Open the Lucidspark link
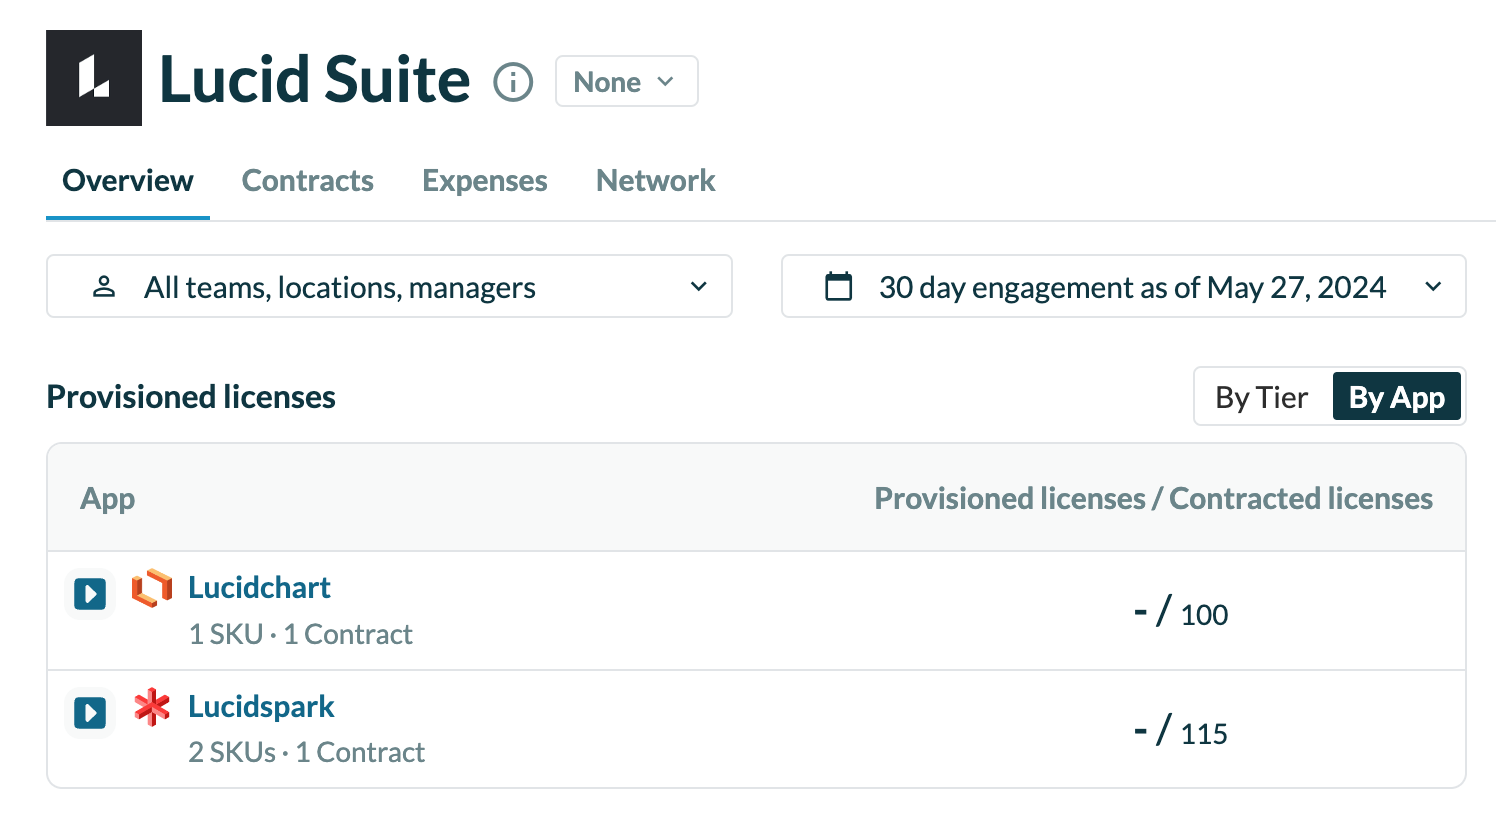The height and width of the screenshot is (816, 1496). 261,706
